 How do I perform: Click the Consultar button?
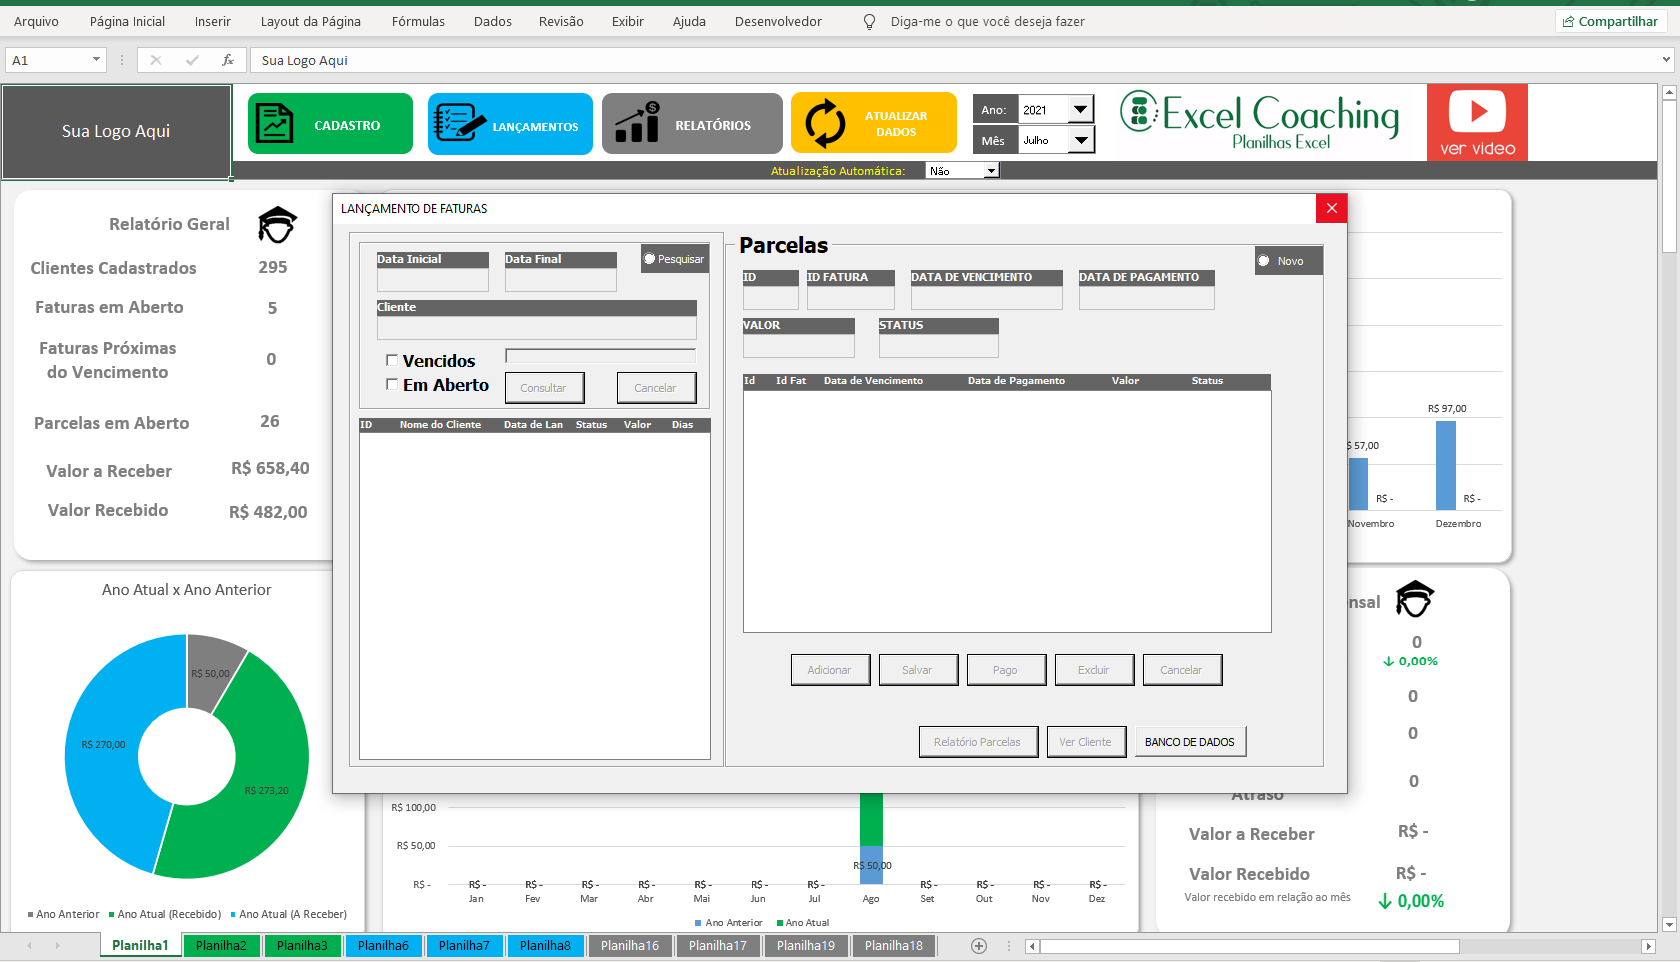point(544,388)
